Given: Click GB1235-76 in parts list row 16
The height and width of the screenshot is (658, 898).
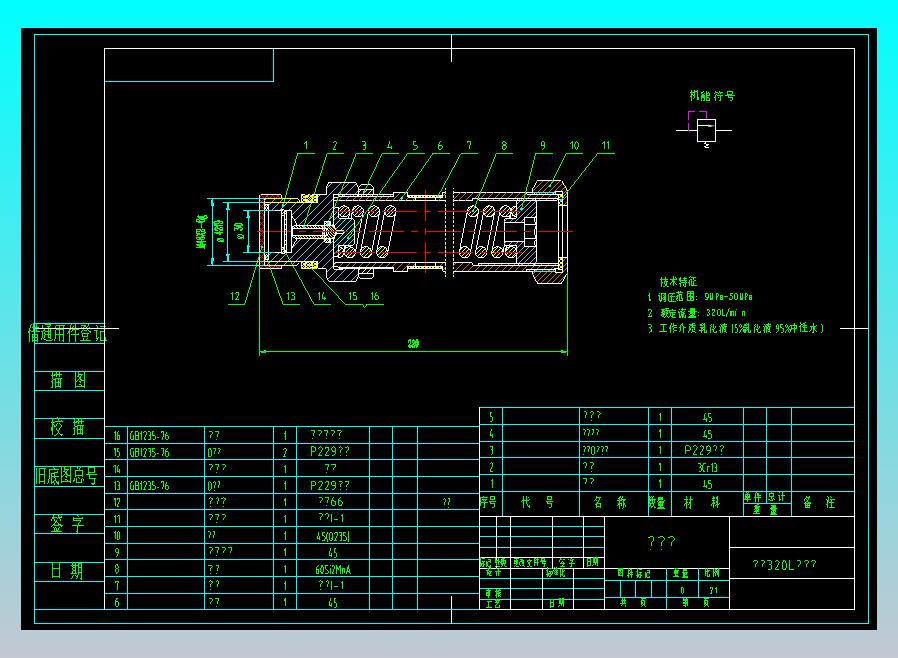Looking at the screenshot, I should [x=149, y=436].
